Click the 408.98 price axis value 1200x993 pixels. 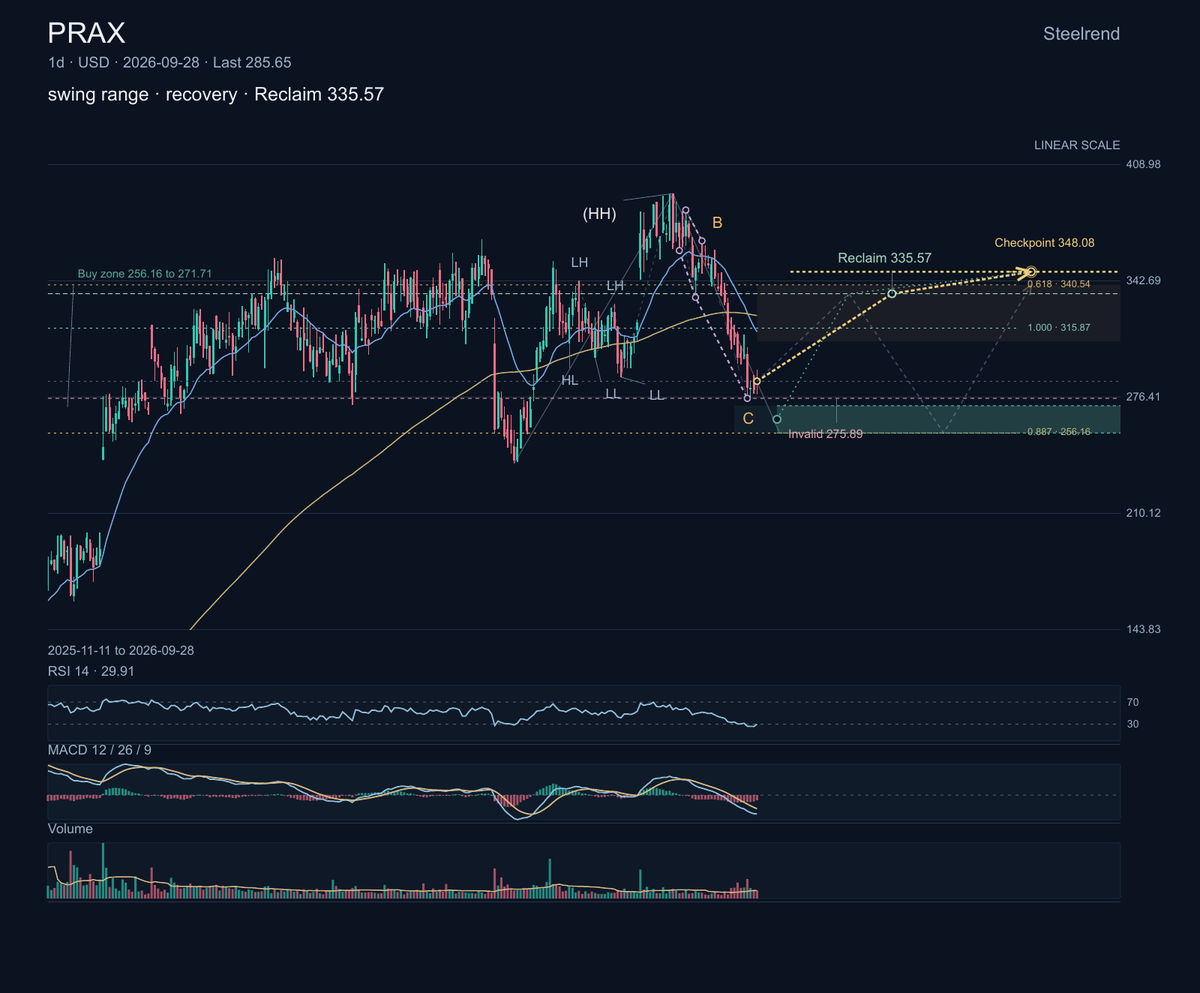tap(1143, 164)
